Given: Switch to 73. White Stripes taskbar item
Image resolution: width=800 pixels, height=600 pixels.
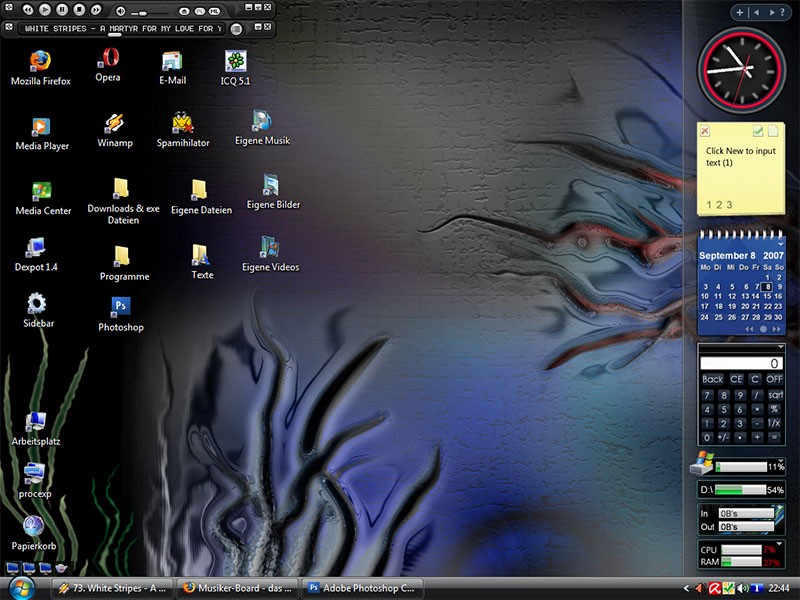Looking at the screenshot, I should click(x=112, y=588).
